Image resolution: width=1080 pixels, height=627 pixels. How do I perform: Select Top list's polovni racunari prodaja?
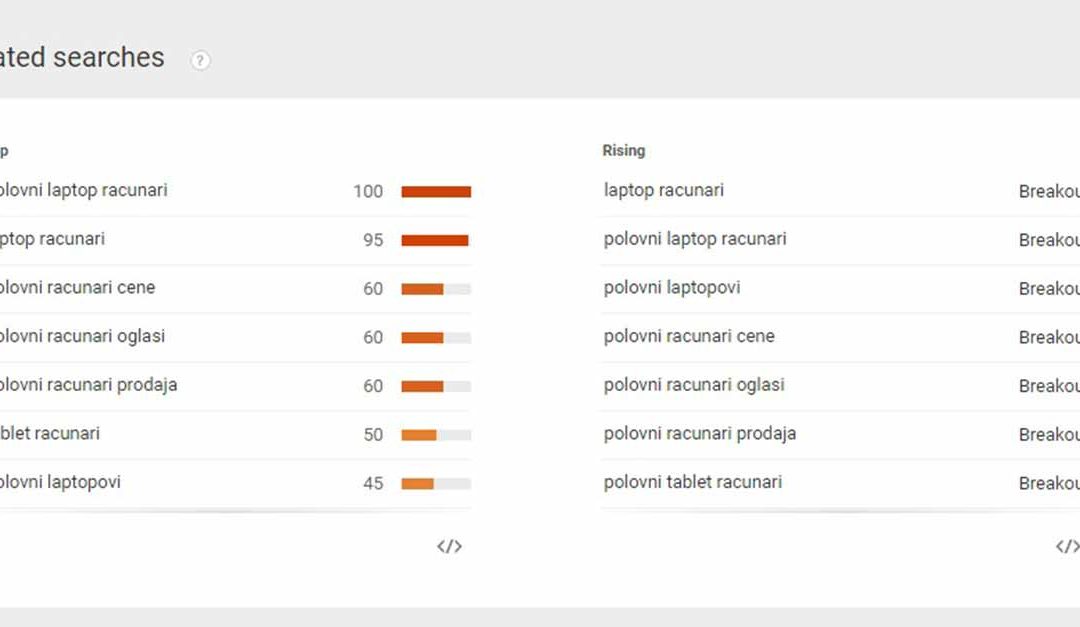coord(88,385)
